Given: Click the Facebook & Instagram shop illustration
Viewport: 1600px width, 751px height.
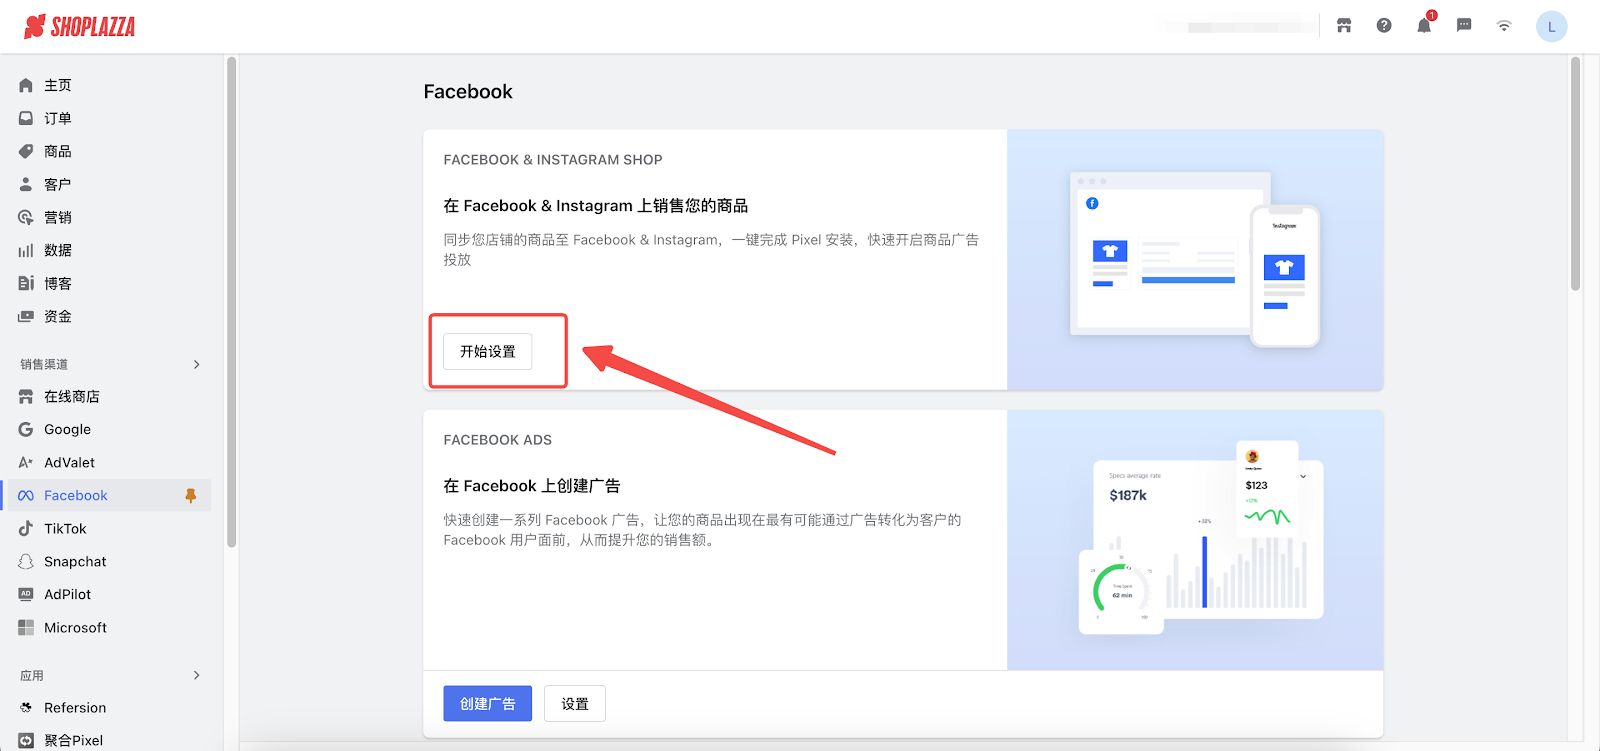Looking at the screenshot, I should (x=1195, y=260).
